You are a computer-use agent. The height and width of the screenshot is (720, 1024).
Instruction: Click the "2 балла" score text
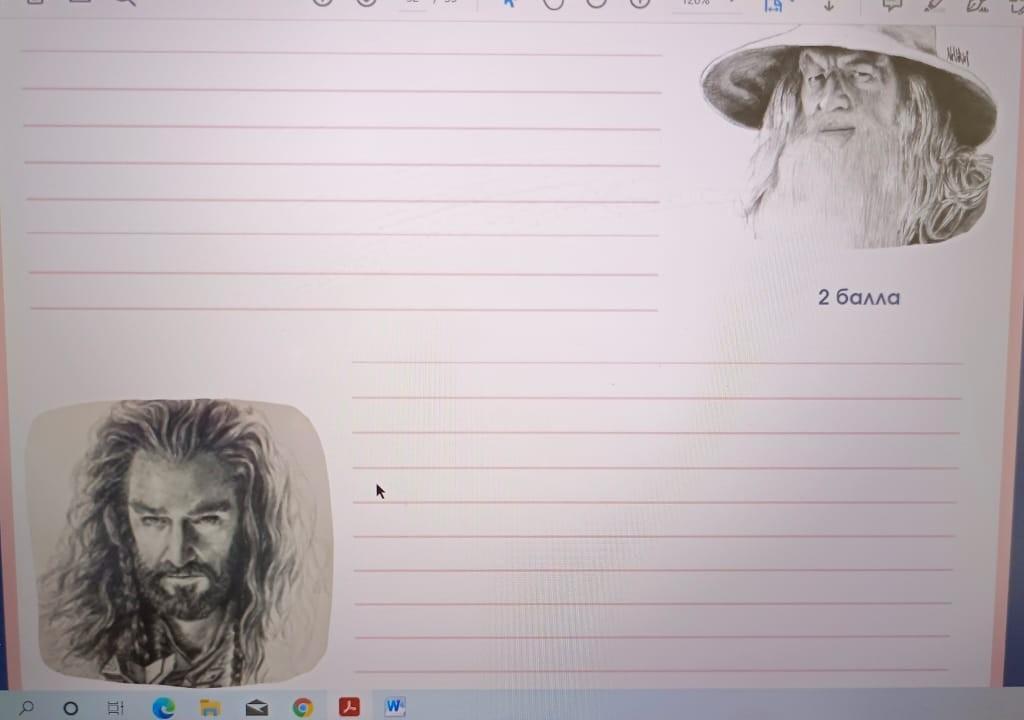coord(859,297)
